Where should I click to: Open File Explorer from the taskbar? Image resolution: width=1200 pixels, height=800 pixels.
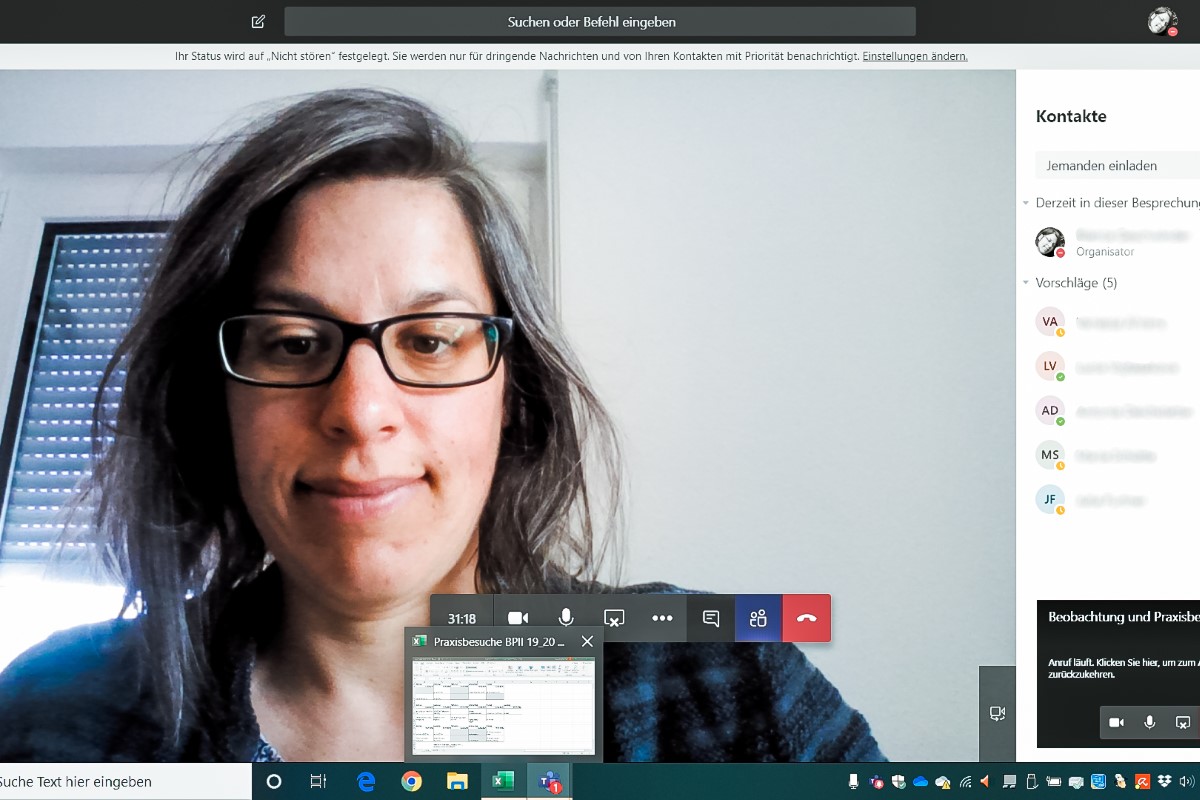coord(457,782)
